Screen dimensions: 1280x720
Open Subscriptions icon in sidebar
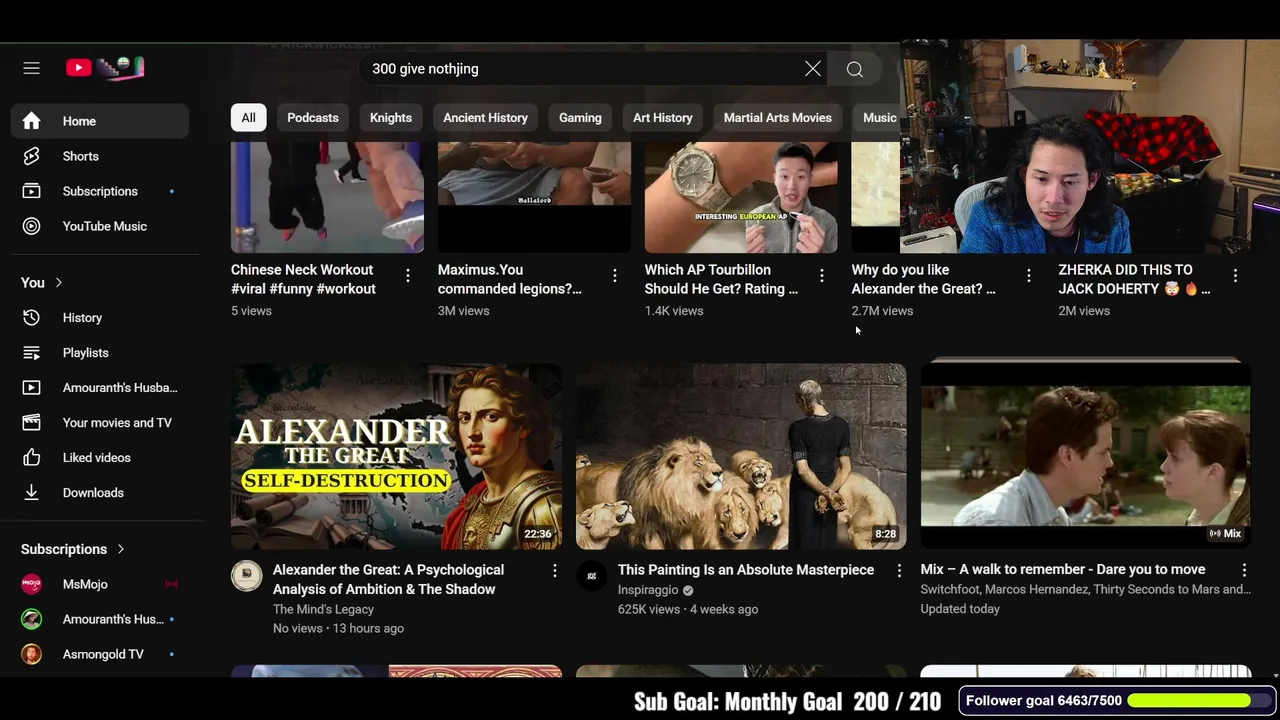pyautogui.click(x=31, y=191)
